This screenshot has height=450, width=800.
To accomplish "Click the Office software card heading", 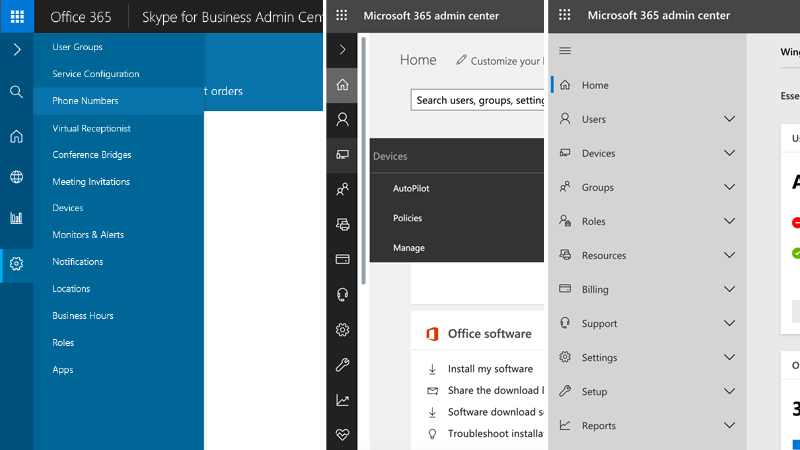I will (x=489, y=334).
